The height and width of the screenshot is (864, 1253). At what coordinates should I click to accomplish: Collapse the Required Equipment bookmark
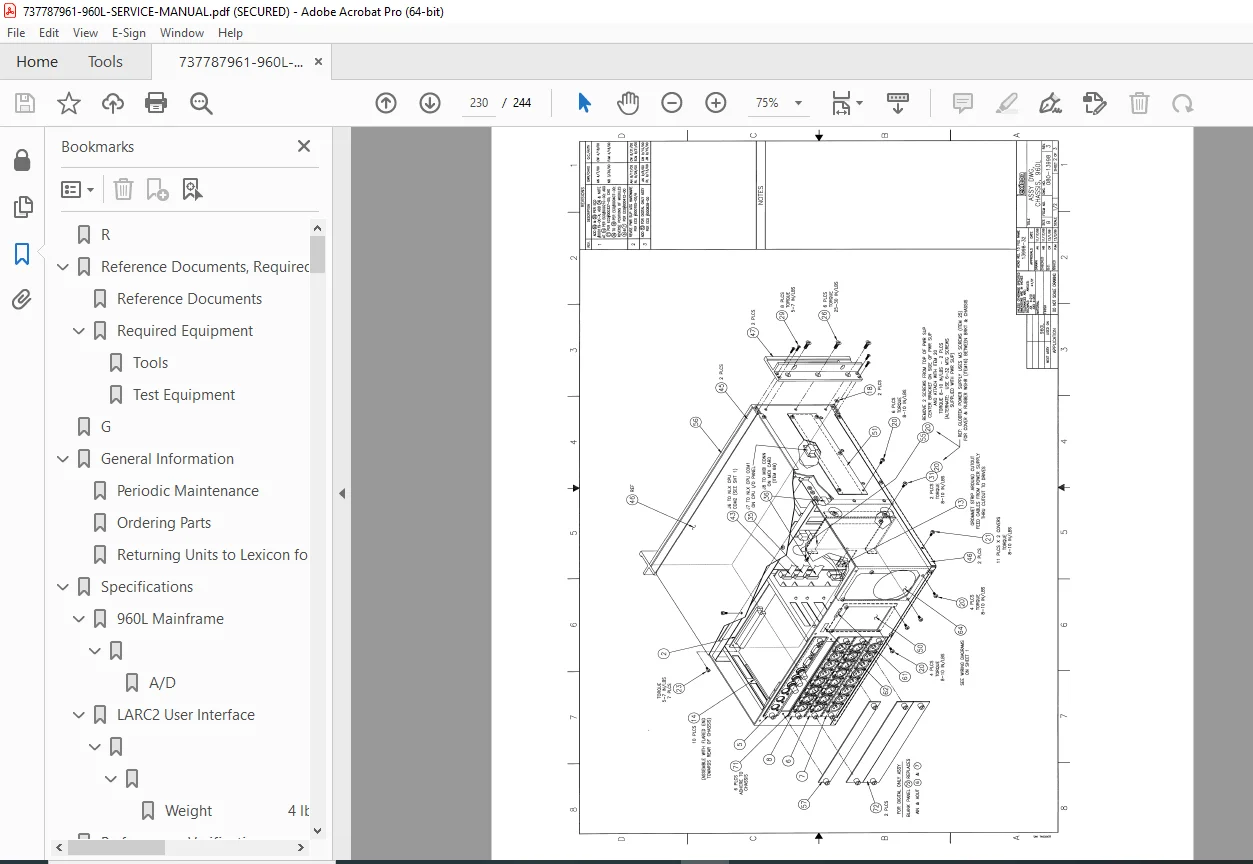click(79, 331)
